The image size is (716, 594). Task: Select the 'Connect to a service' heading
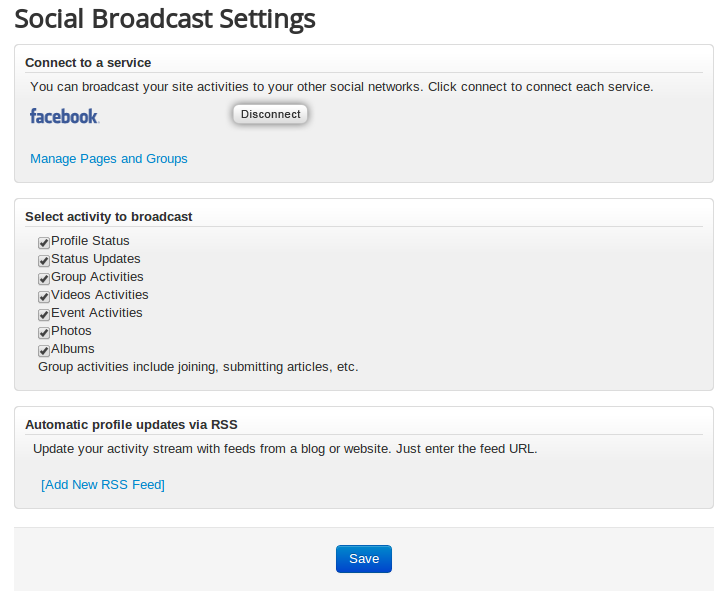point(88,63)
